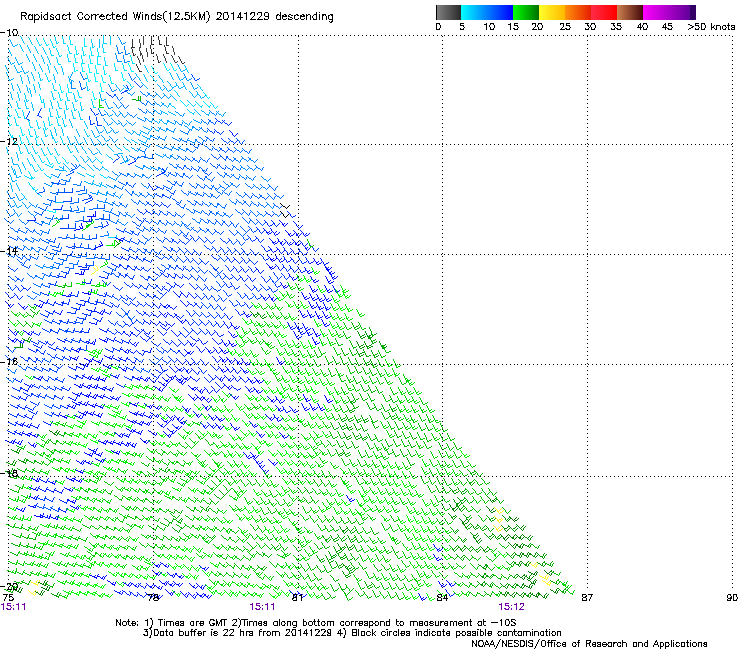740x650 pixels.
Task: Click the black wind barbs near top at -10
Action: click(x=156, y=52)
